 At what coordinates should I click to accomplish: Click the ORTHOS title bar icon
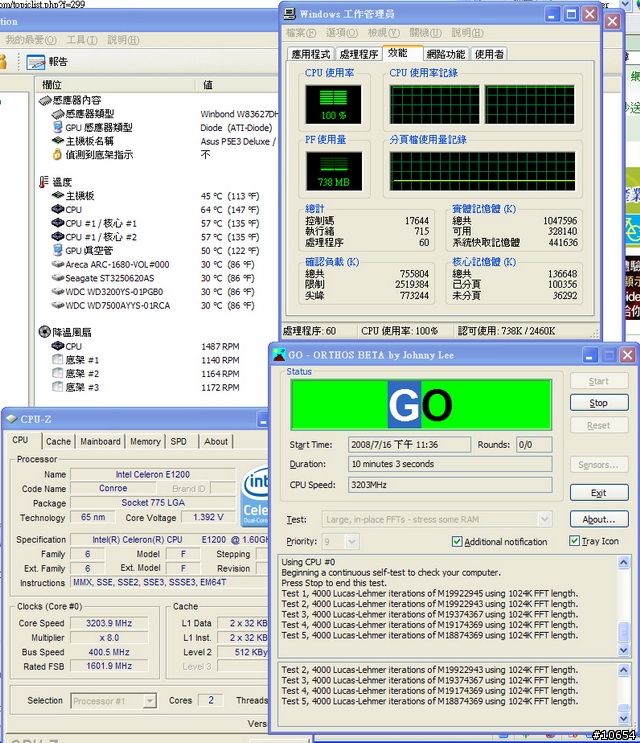click(279, 355)
